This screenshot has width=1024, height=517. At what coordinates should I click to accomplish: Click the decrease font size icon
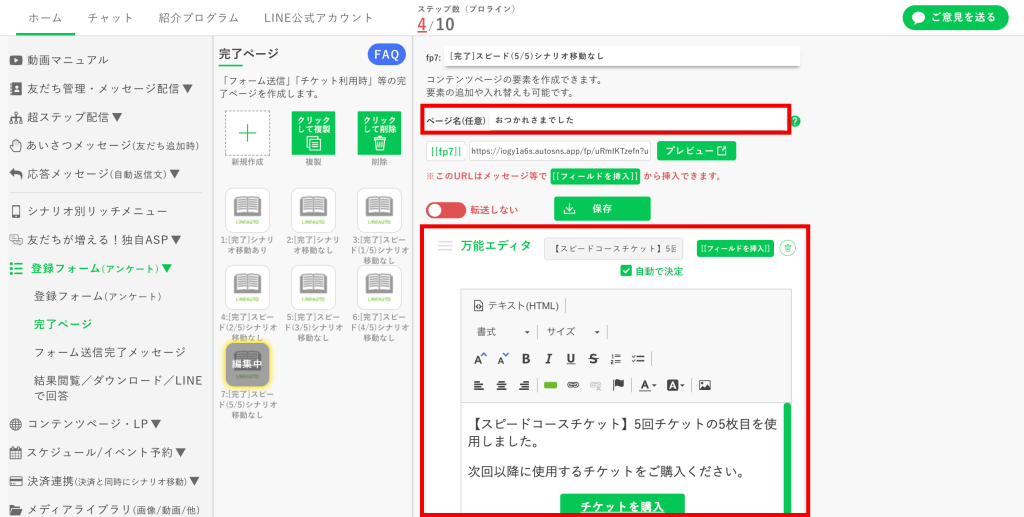503,358
